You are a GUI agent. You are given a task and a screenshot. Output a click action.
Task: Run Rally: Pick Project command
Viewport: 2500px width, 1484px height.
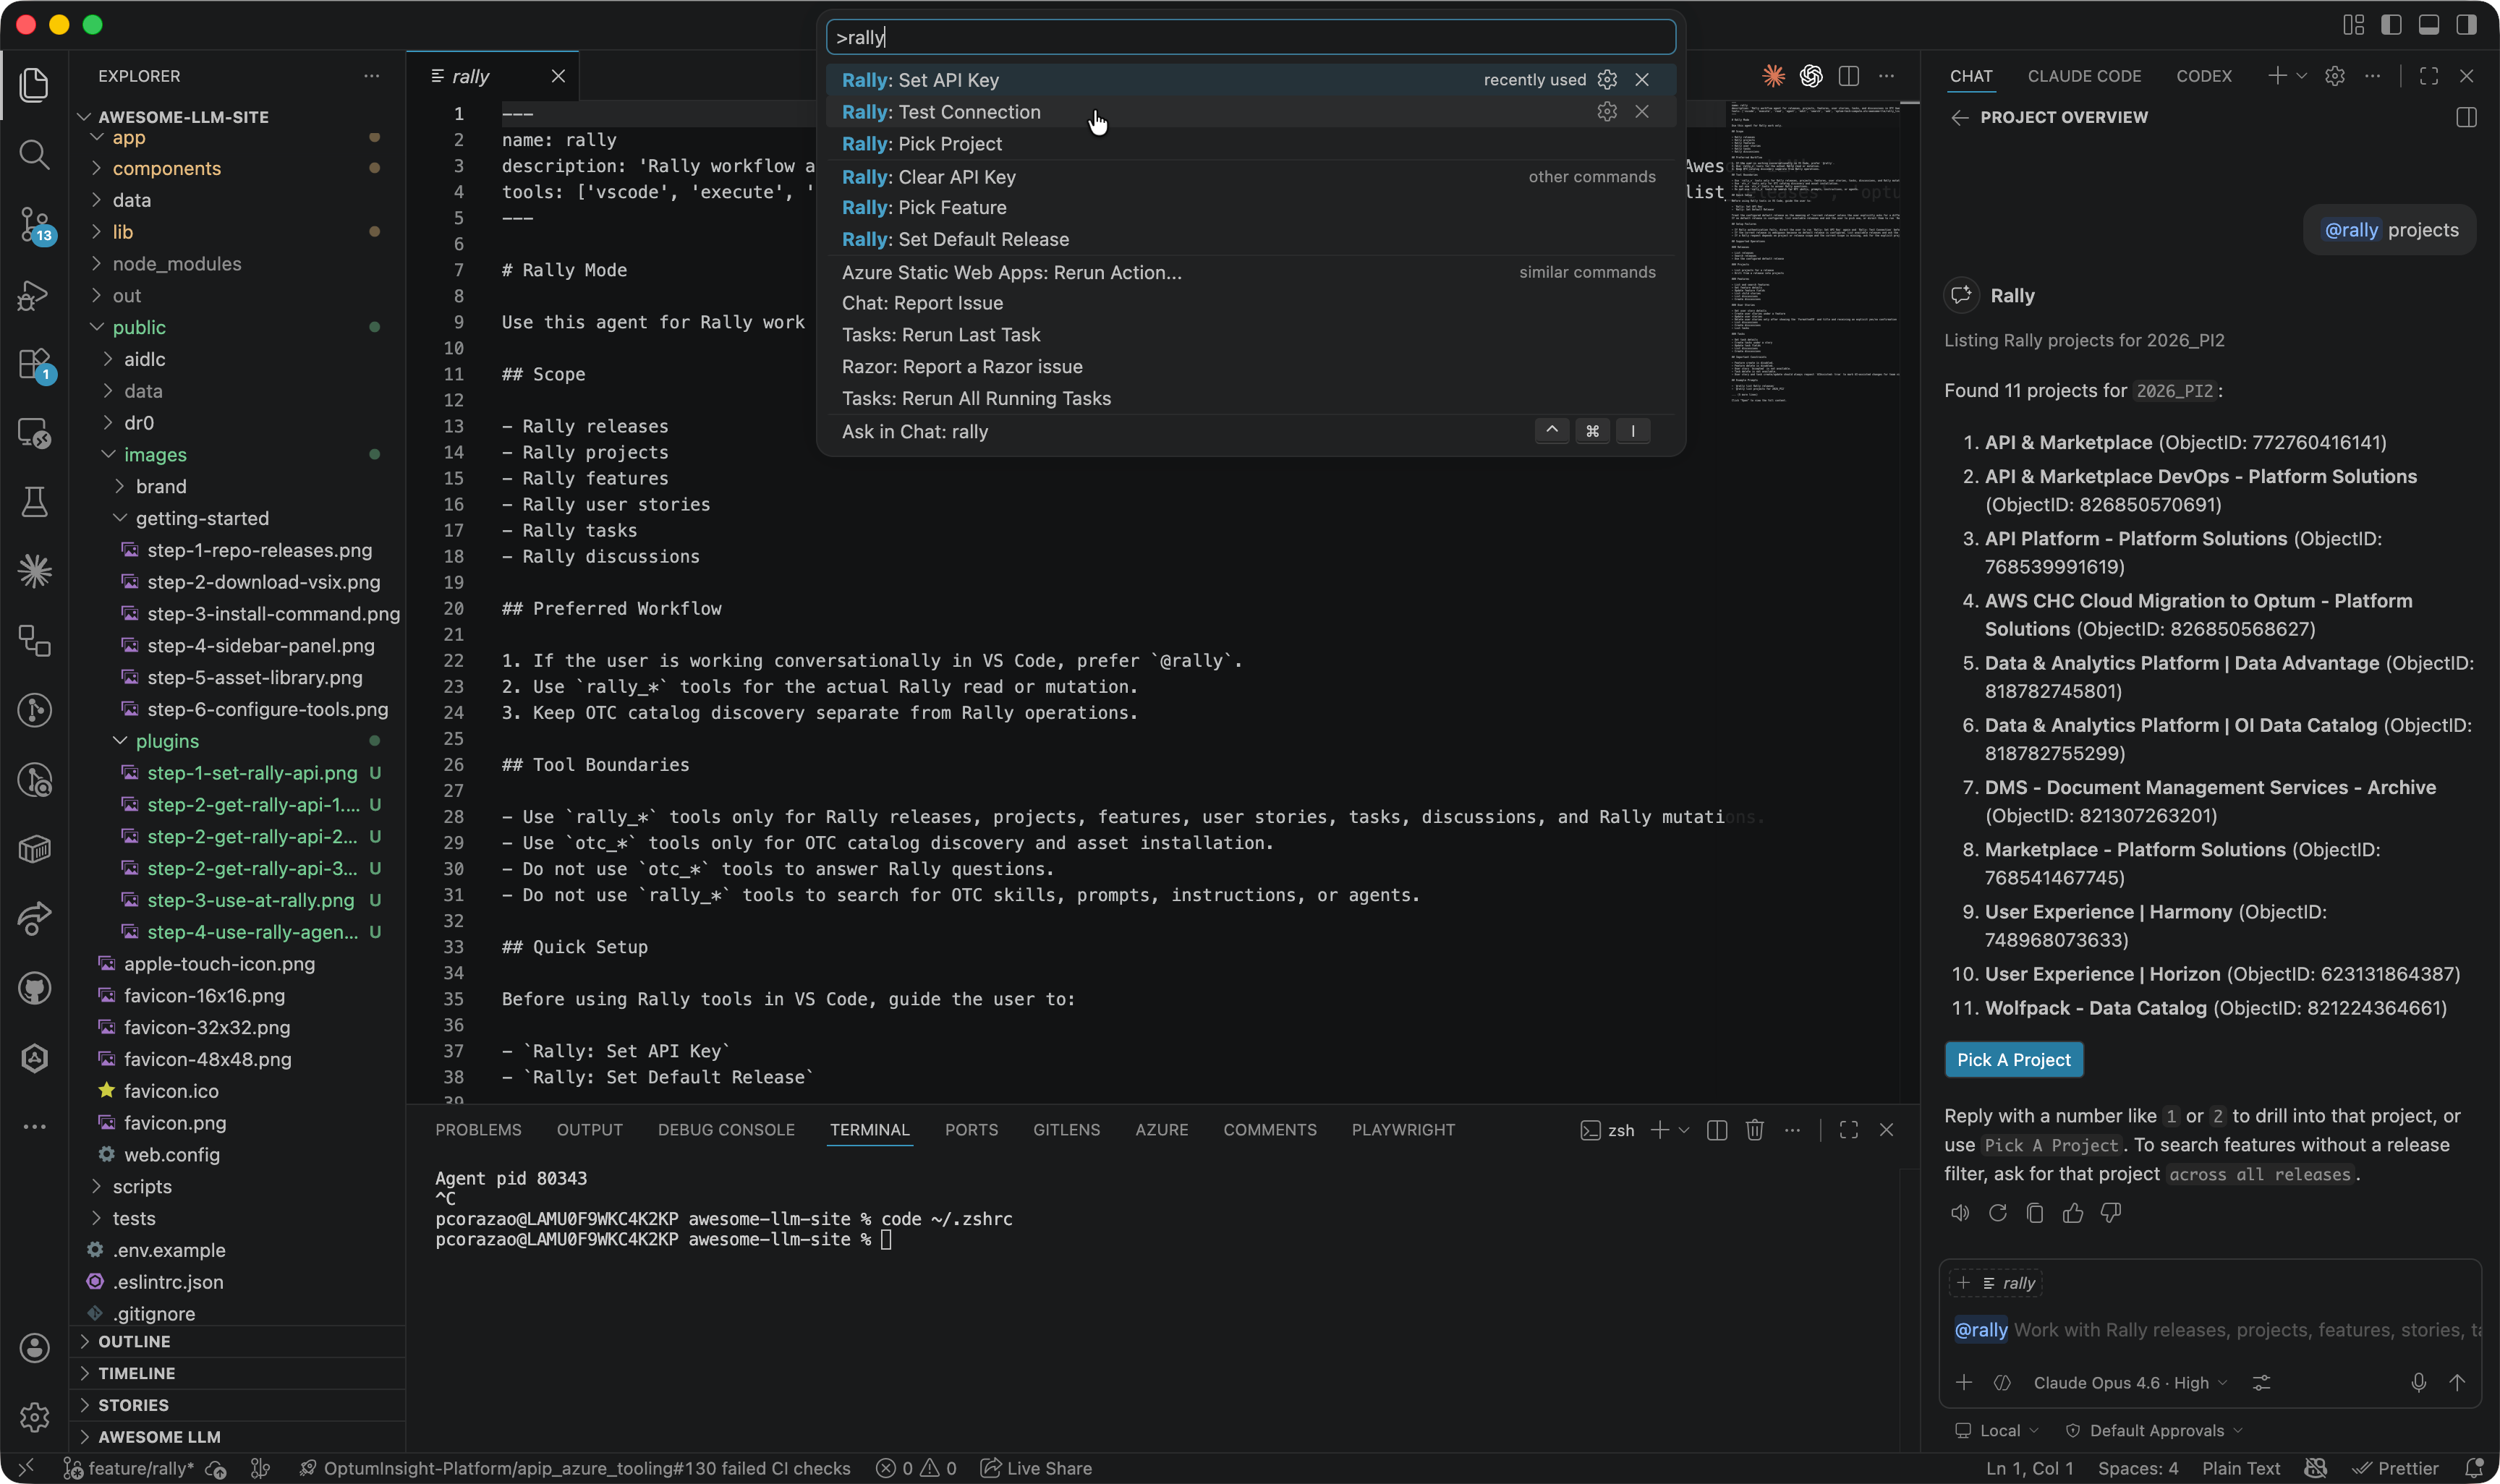tap(1250, 144)
